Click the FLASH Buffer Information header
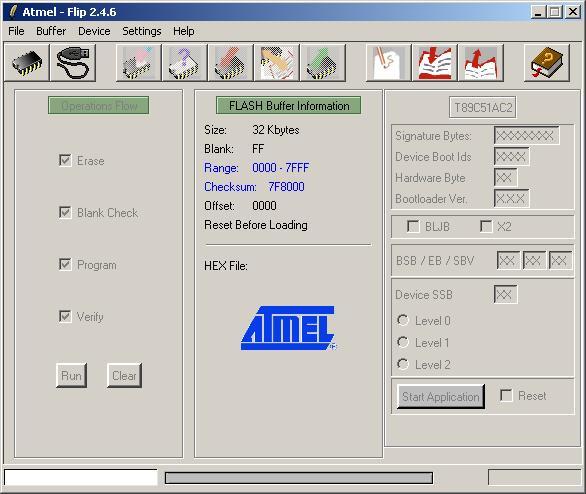Viewport: 586px width, 494px height. (289, 105)
